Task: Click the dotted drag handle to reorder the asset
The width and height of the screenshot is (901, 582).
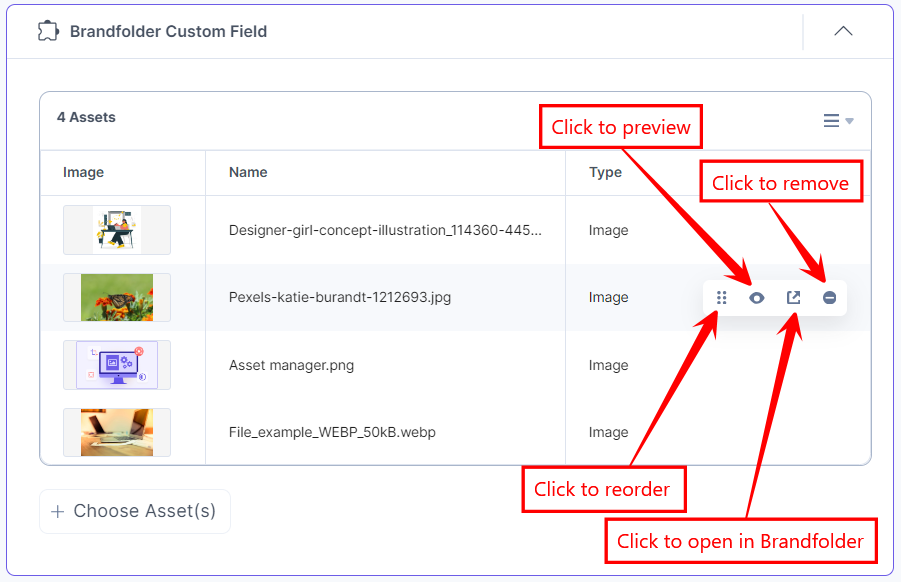Action: click(x=721, y=297)
